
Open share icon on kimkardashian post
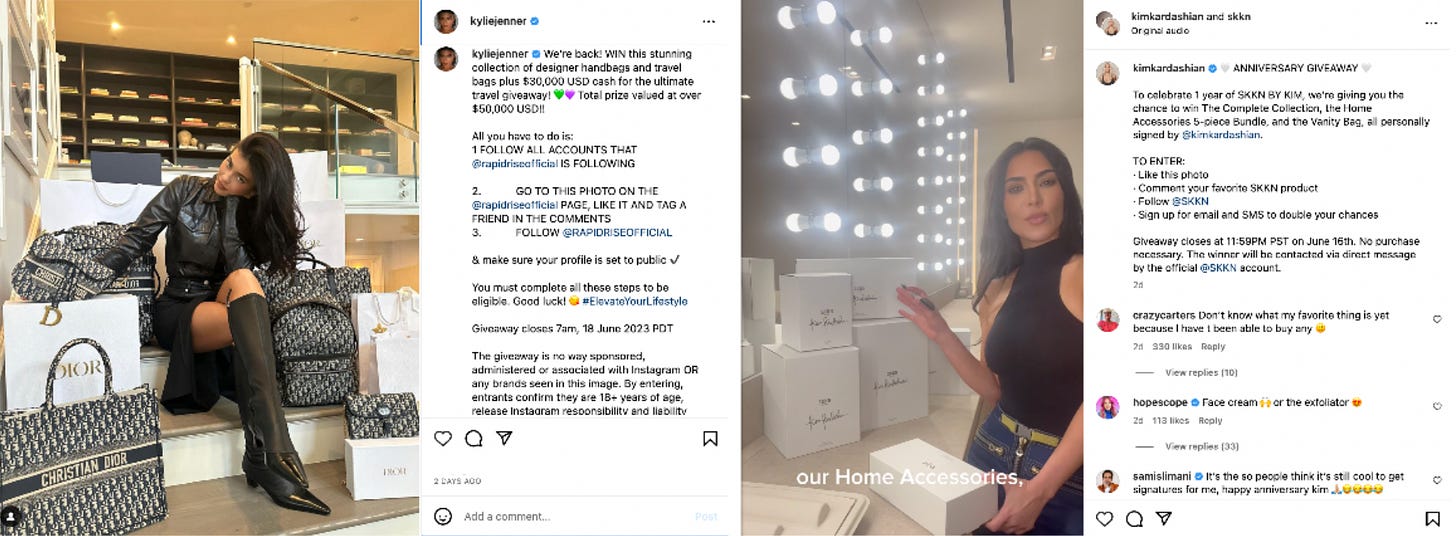1164,518
